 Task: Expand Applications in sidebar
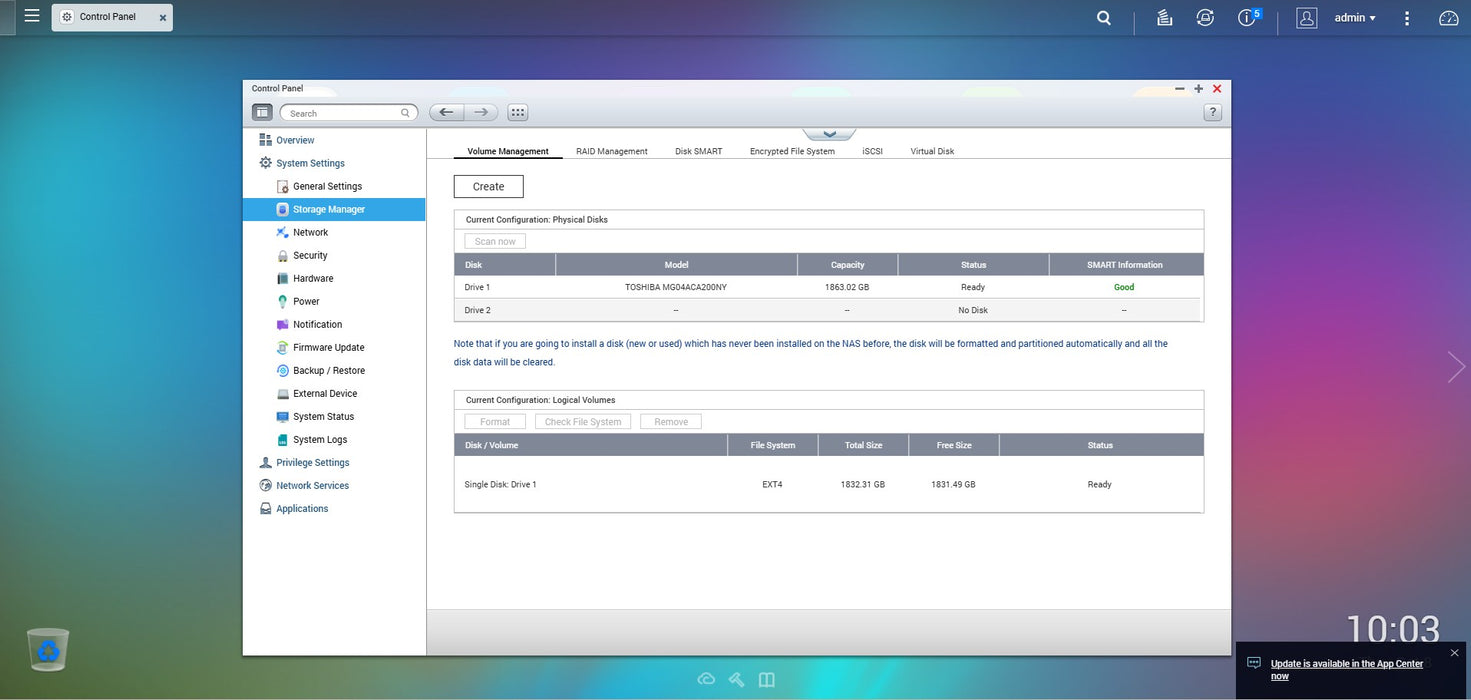(x=302, y=509)
